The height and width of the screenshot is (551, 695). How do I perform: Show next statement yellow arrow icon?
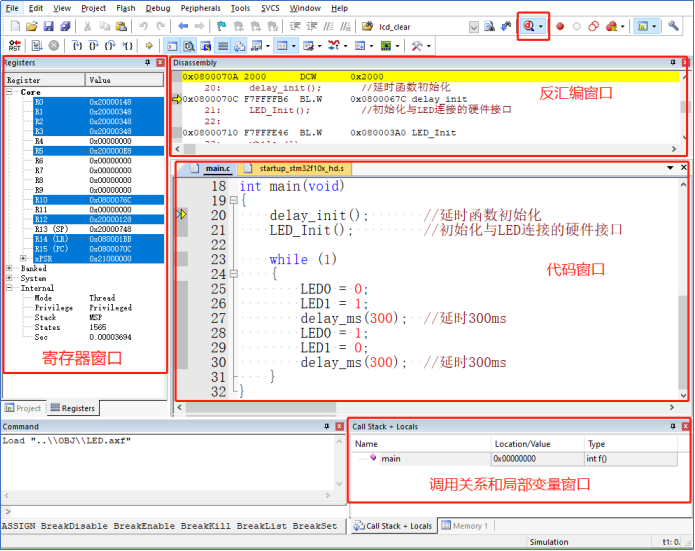click(x=149, y=46)
